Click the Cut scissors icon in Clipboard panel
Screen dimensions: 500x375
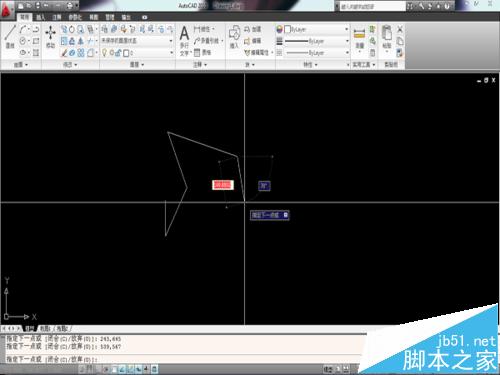pyautogui.click(x=400, y=29)
